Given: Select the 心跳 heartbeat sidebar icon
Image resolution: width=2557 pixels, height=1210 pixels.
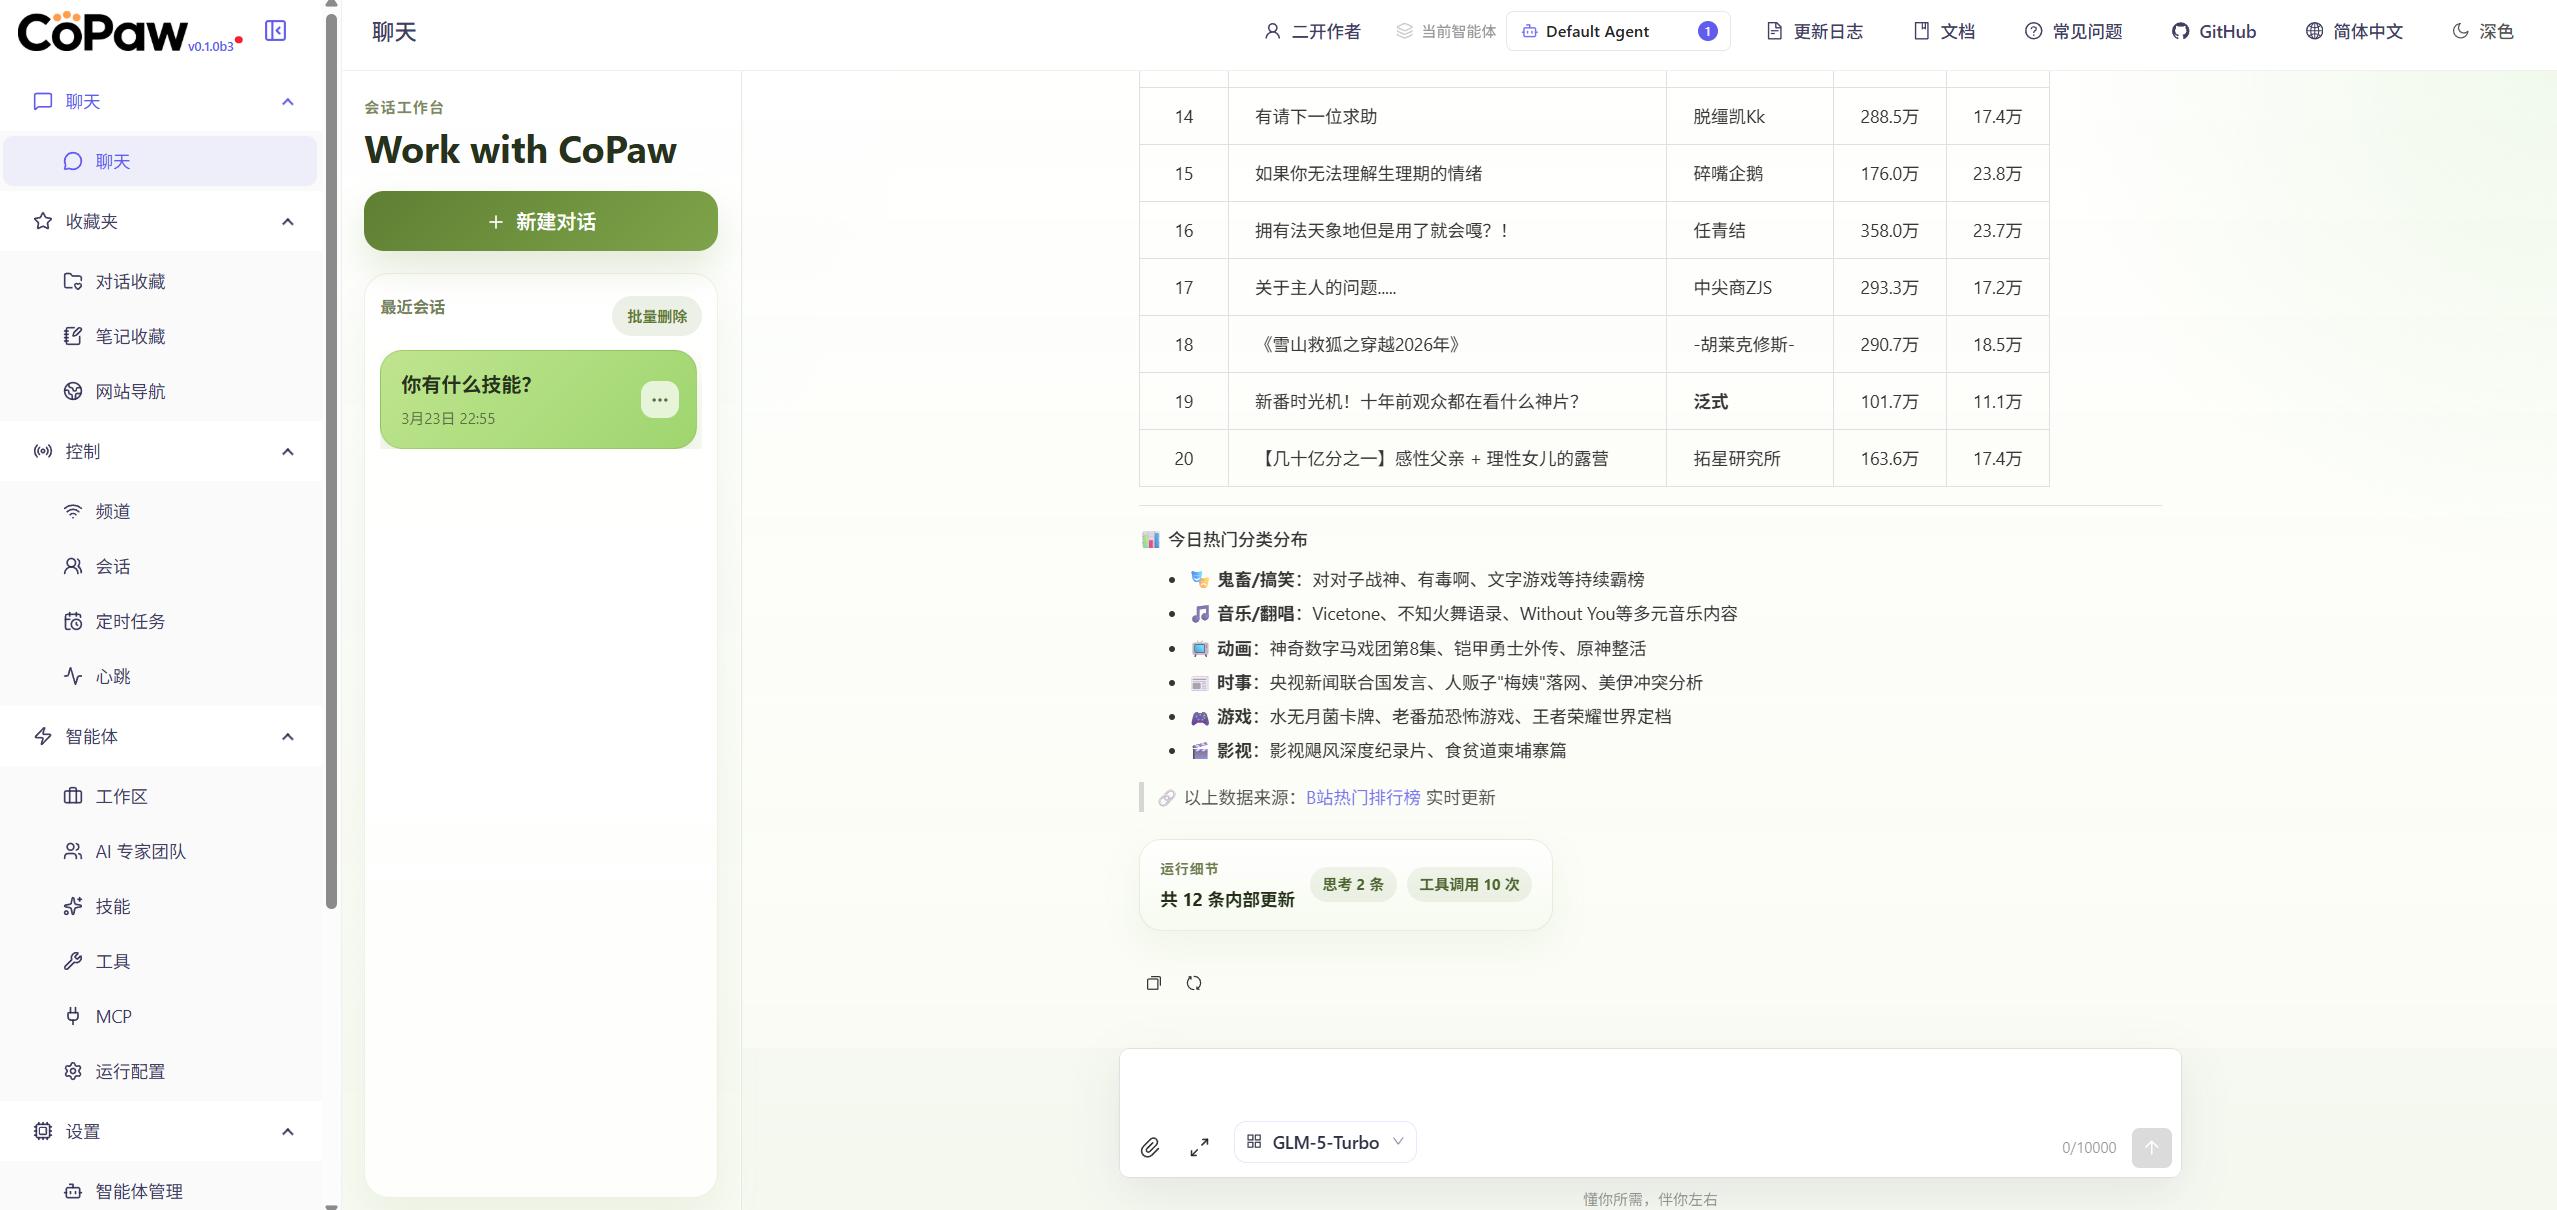Looking at the screenshot, I should point(113,676).
